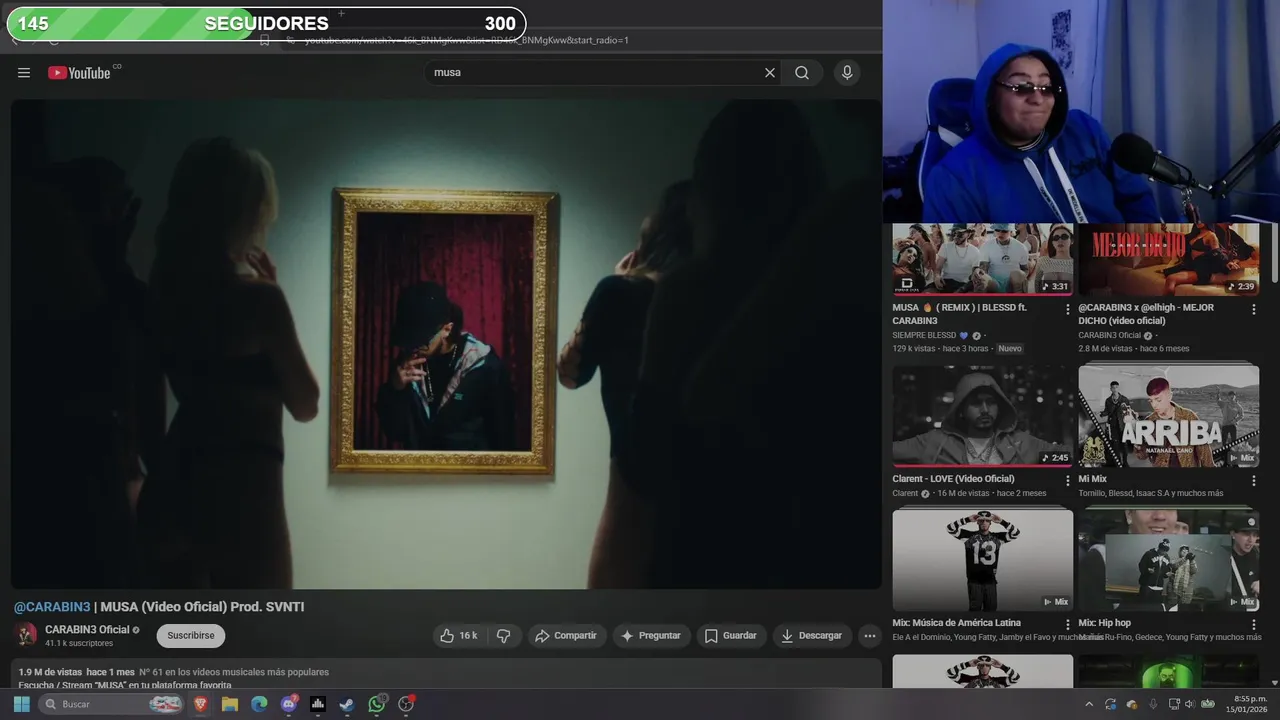
Task: Click the Descargar download button
Action: tap(811, 636)
